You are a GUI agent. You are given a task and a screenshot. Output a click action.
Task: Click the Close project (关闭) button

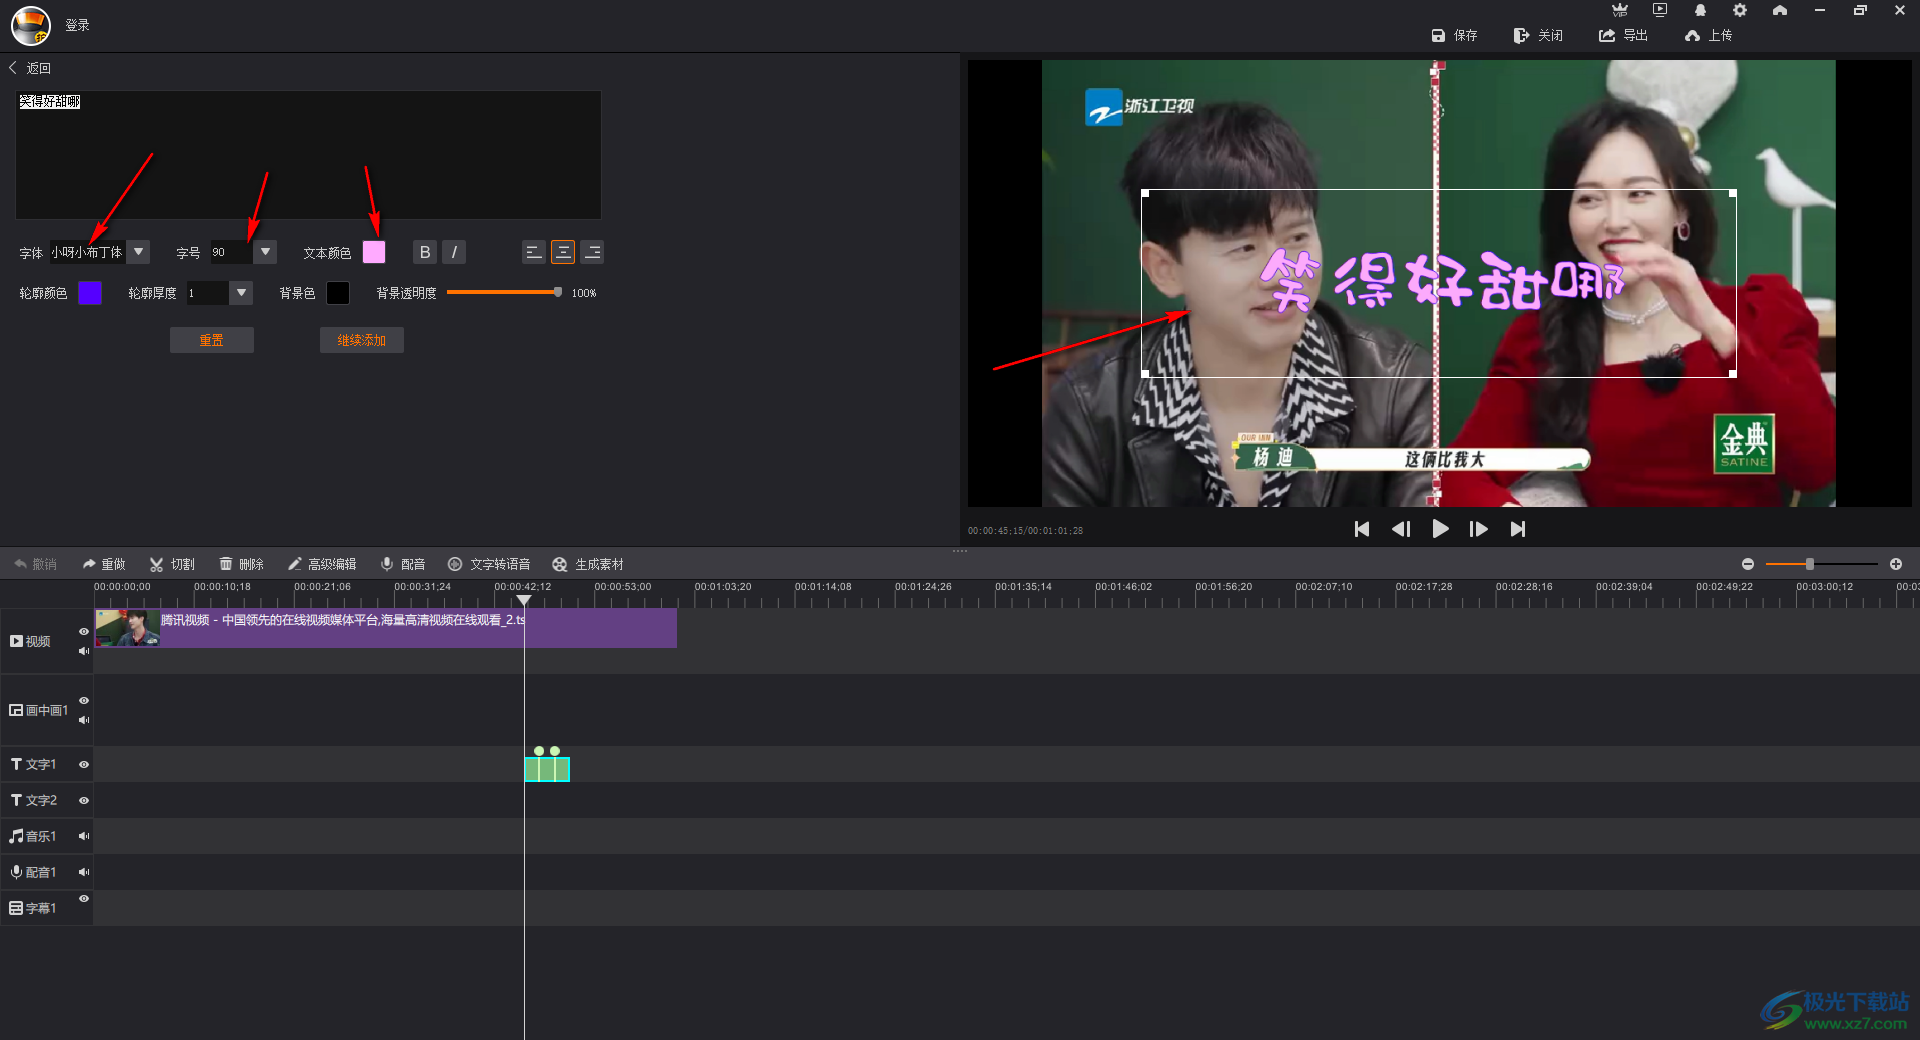tap(1538, 35)
